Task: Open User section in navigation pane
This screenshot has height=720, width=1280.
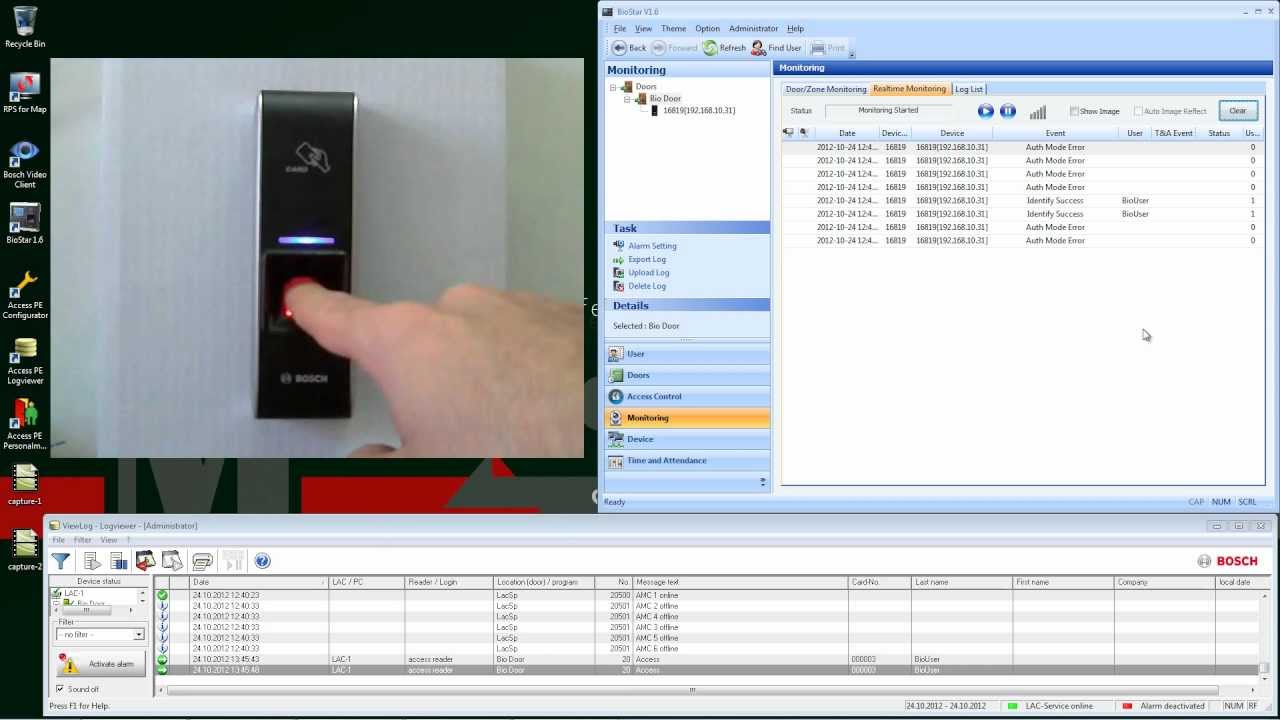Action: 687,354
